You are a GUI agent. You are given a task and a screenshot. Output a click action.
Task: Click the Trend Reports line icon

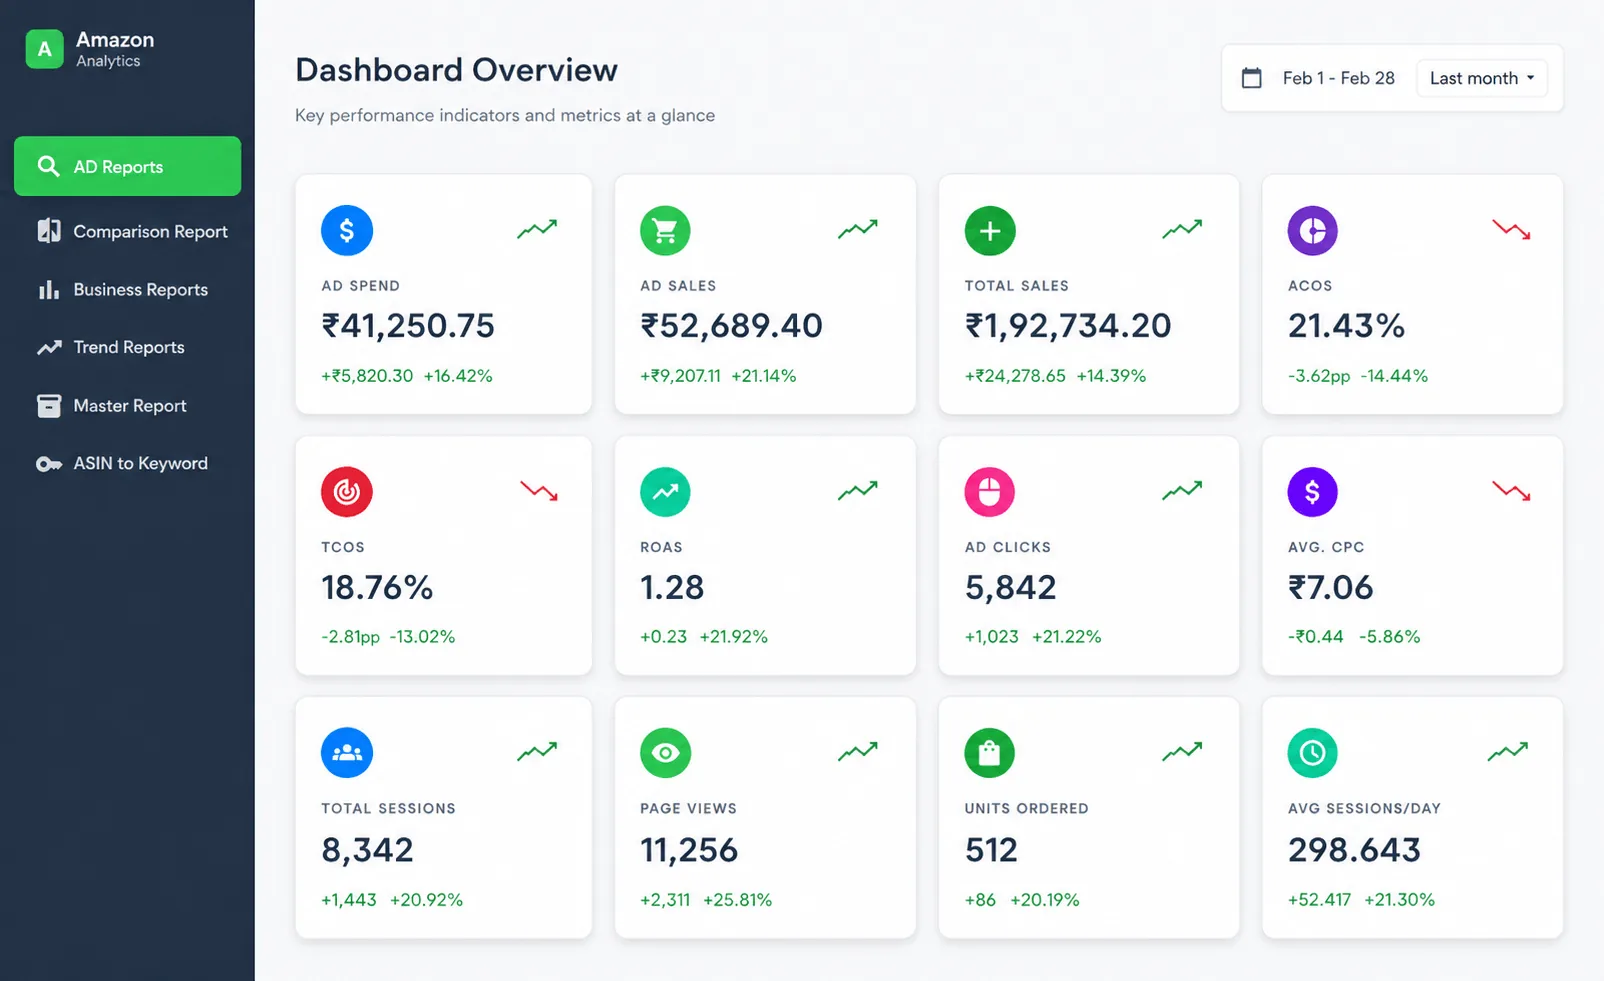coord(48,347)
